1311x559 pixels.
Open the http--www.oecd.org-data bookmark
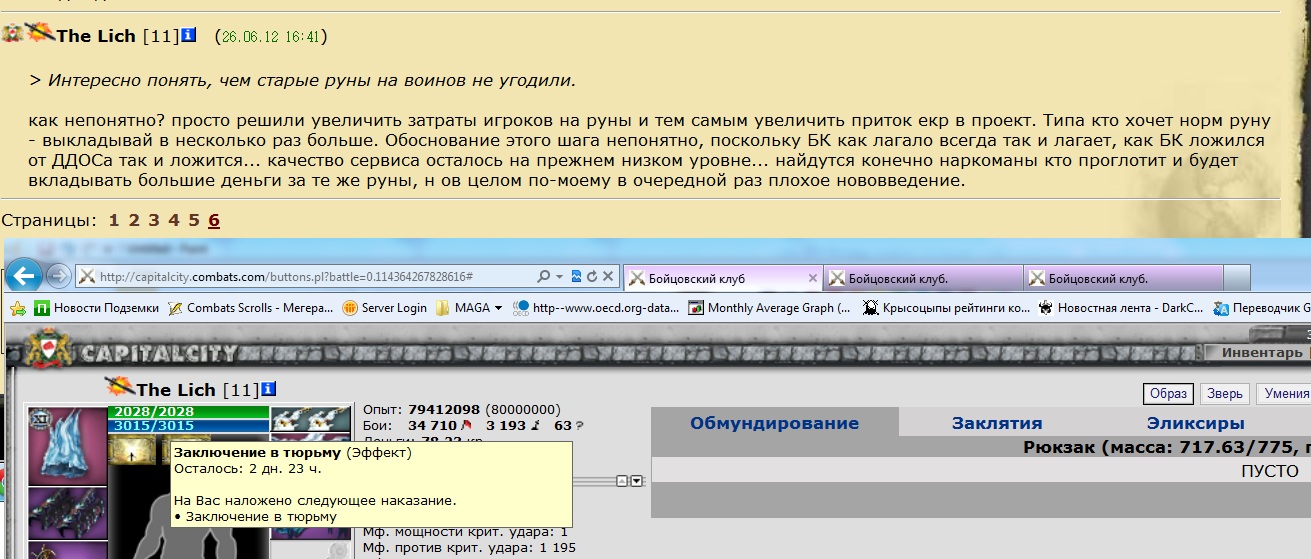point(596,307)
